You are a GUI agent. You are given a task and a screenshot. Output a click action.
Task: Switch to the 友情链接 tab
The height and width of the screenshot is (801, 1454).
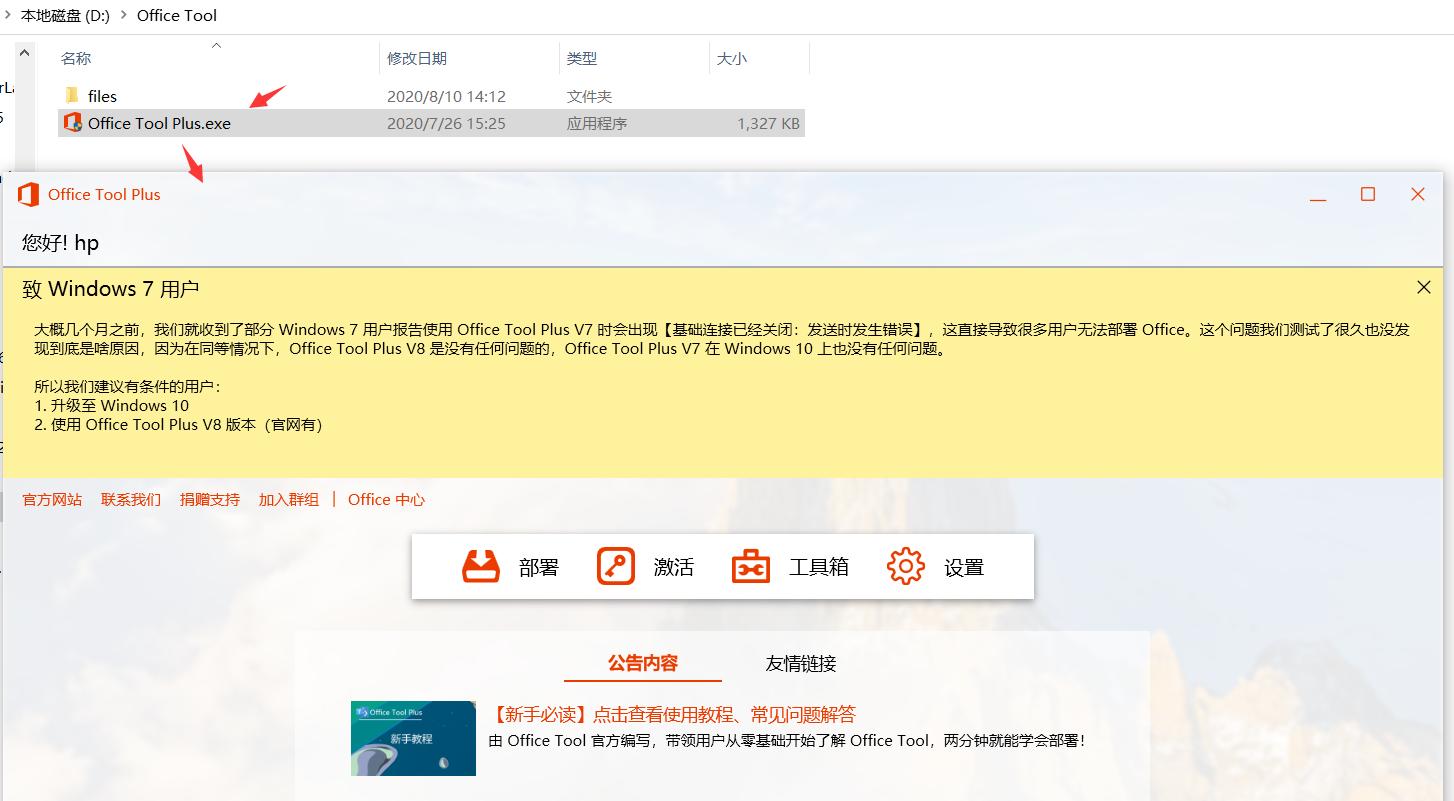pyautogui.click(x=800, y=663)
